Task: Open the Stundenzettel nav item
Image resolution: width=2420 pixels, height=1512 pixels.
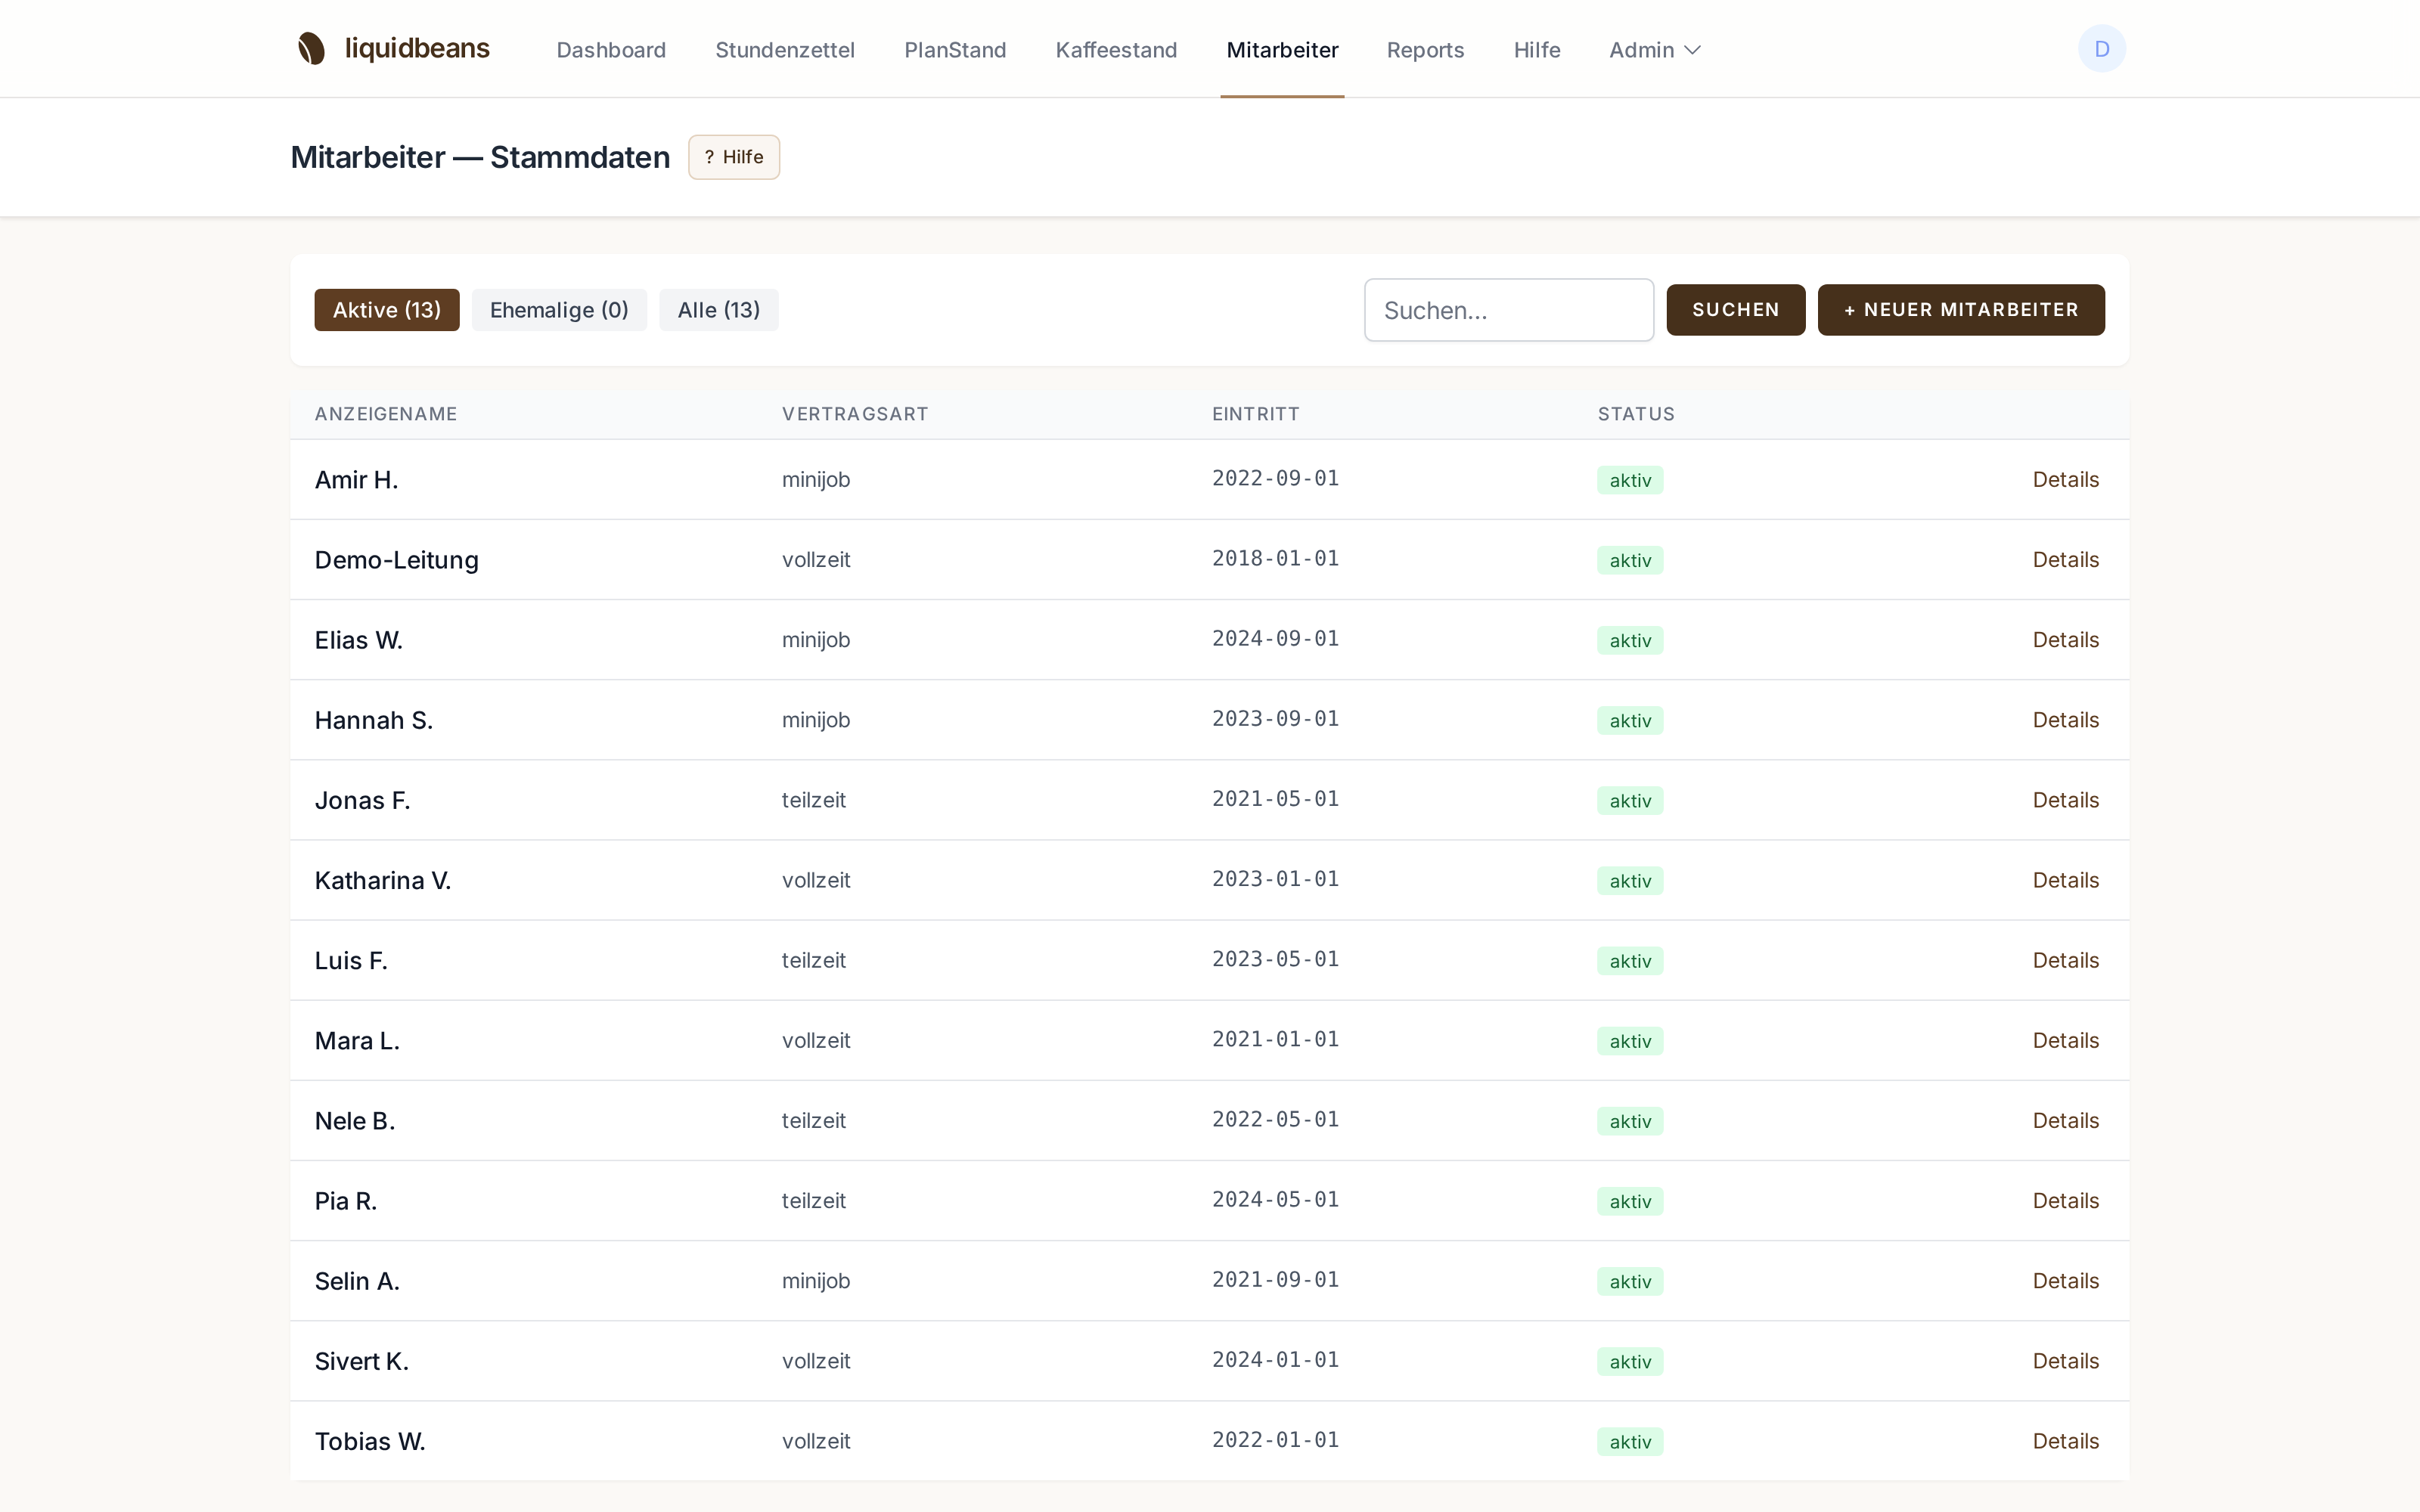Action: [x=785, y=50]
